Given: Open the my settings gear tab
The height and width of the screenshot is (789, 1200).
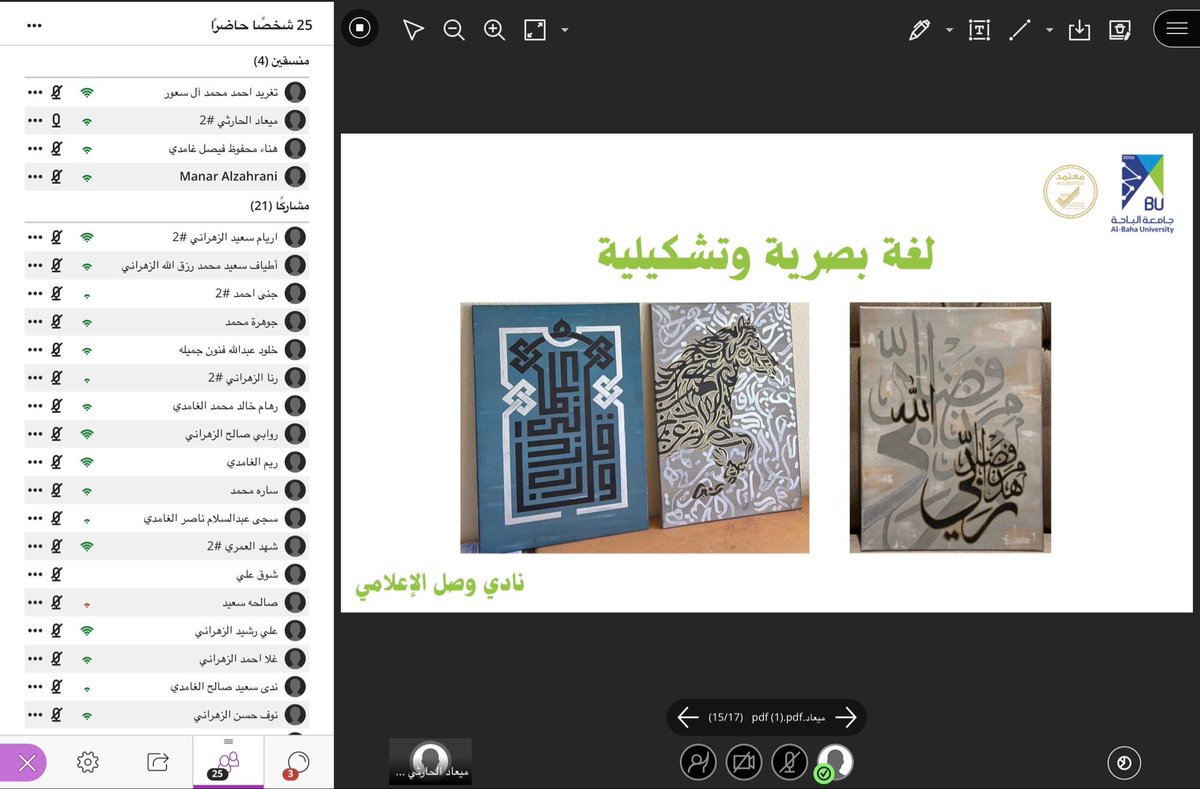Looking at the screenshot, I should point(88,762).
